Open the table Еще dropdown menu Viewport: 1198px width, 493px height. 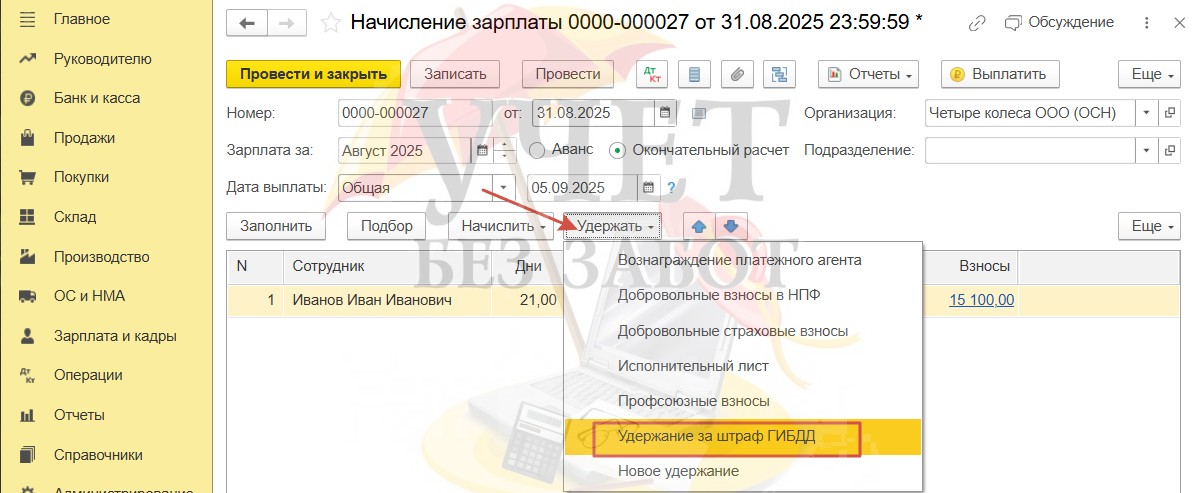click(1151, 226)
